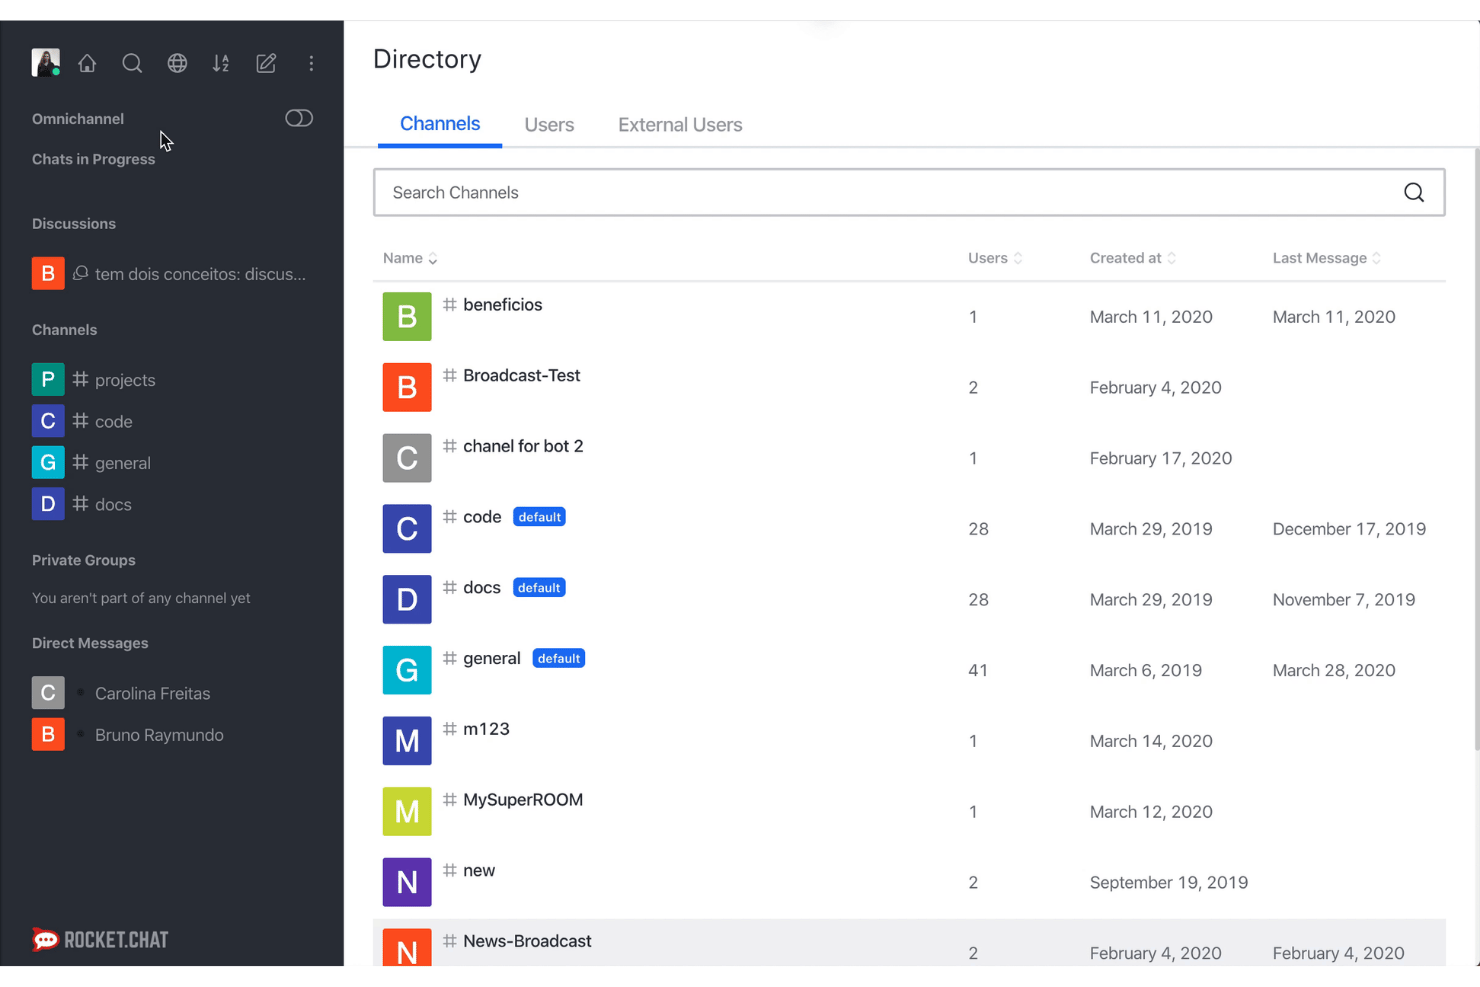Viewport: 1480px width, 987px height.
Task: Click projects channel P avatar in sidebar
Action: pyautogui.click(x=48, y=380)
